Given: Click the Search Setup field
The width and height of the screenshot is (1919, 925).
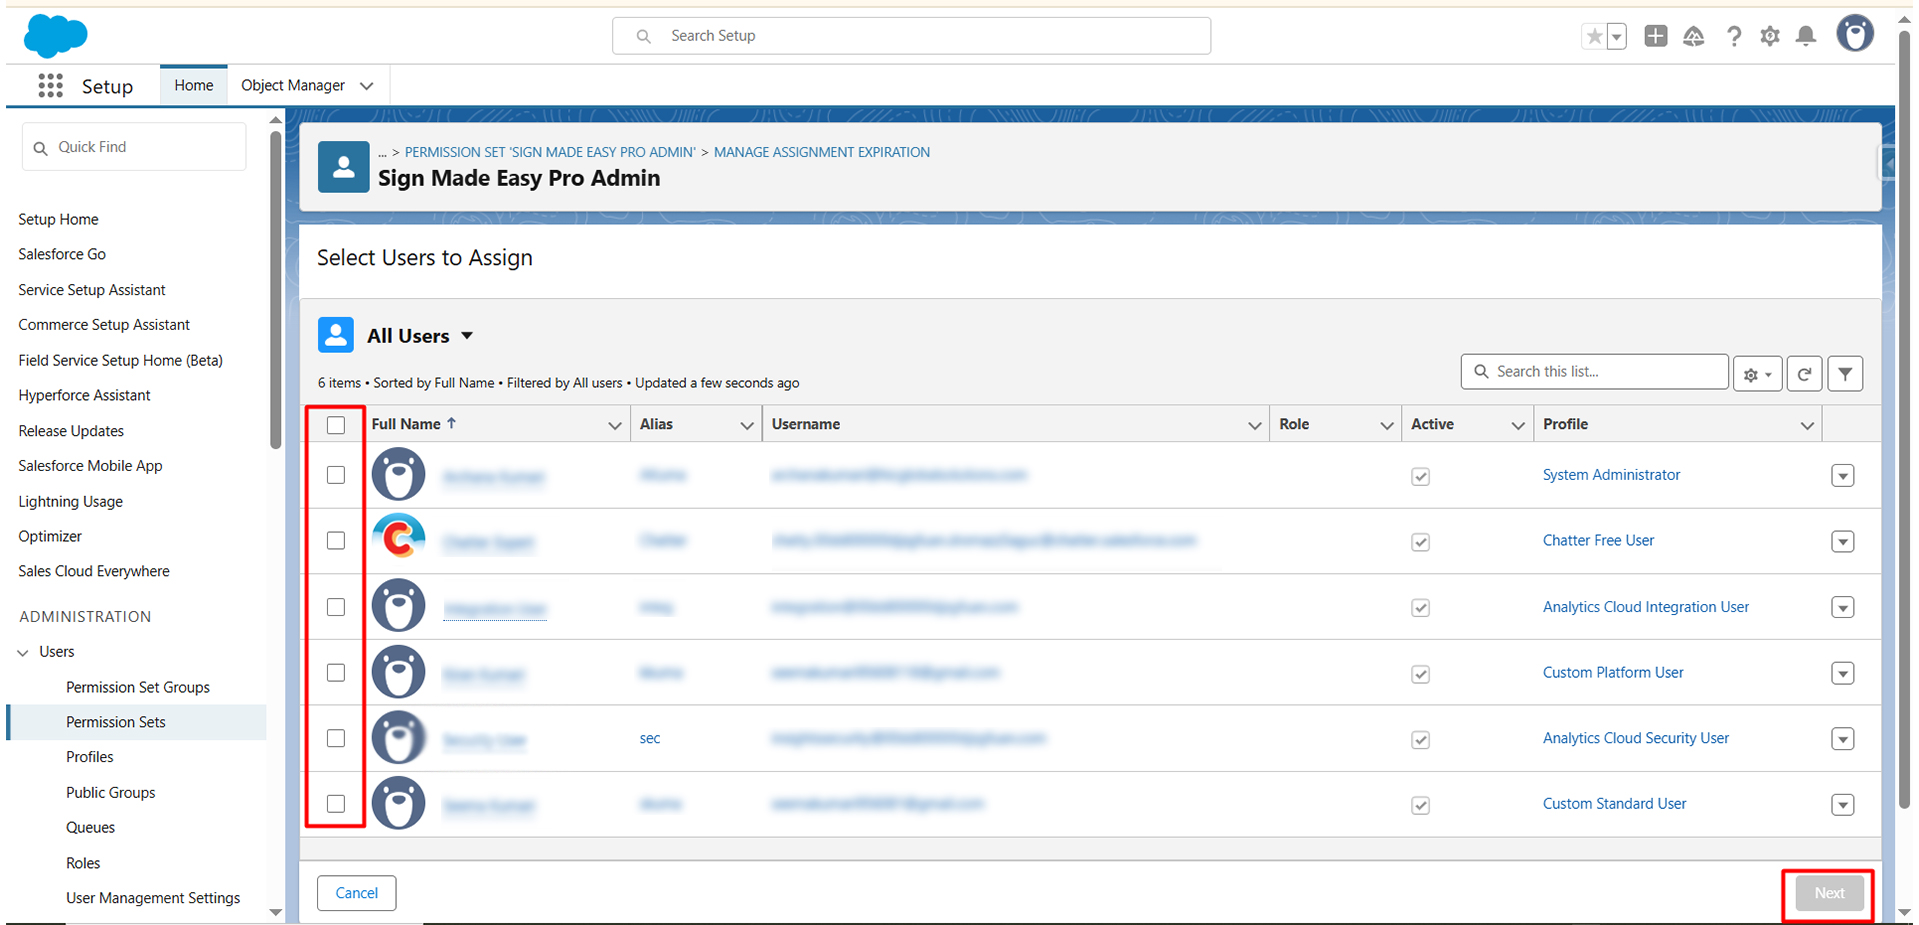Looking at the screenshot, I should [912, 36].
